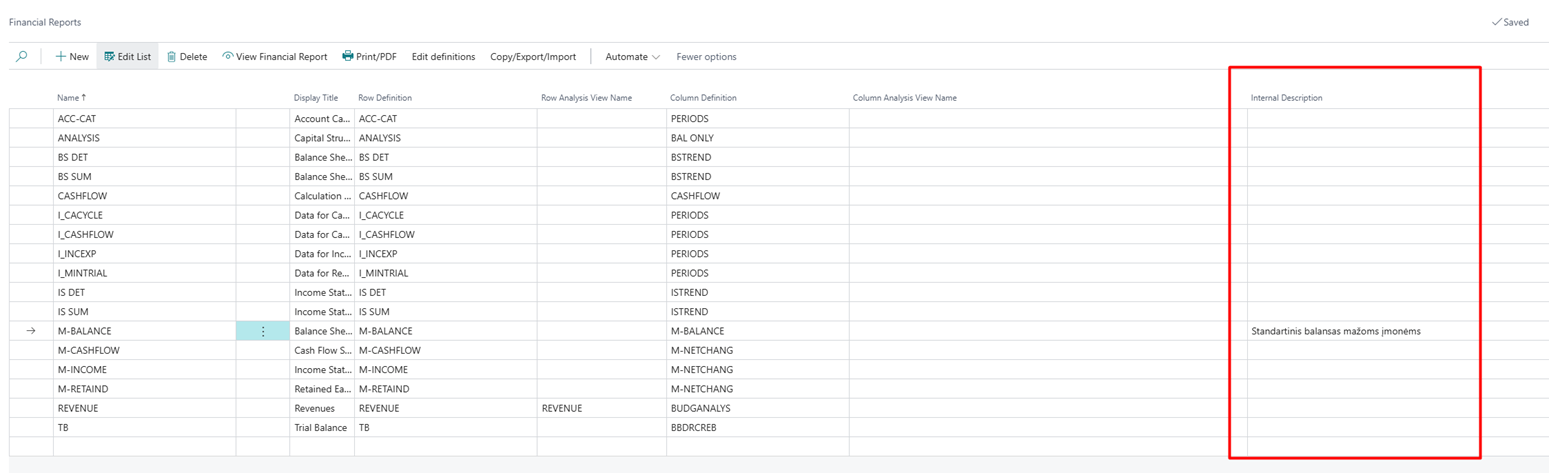Click CASHFLOW in the Column Definition column

pyautogui.click(x=758, y=196)
